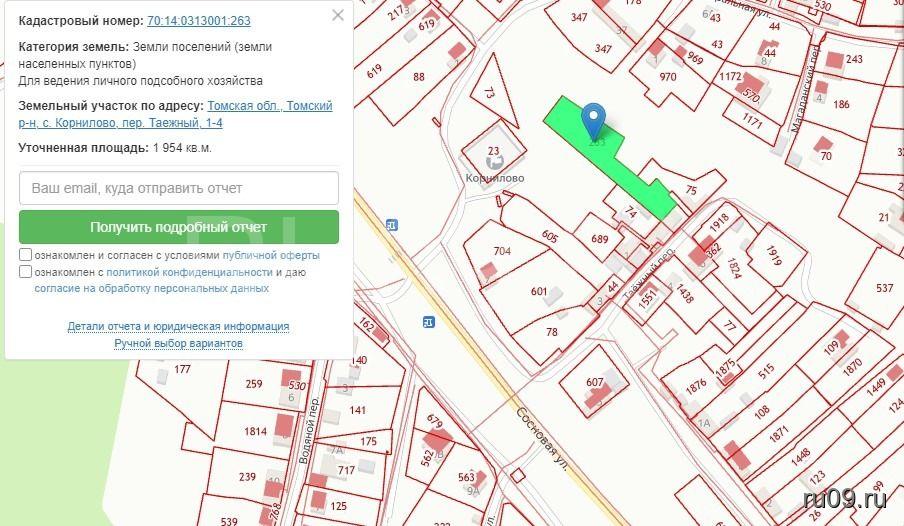Screen dimensions: 904x526
Task: Click the red building inside parcel 704
Action: click(488, 271)
